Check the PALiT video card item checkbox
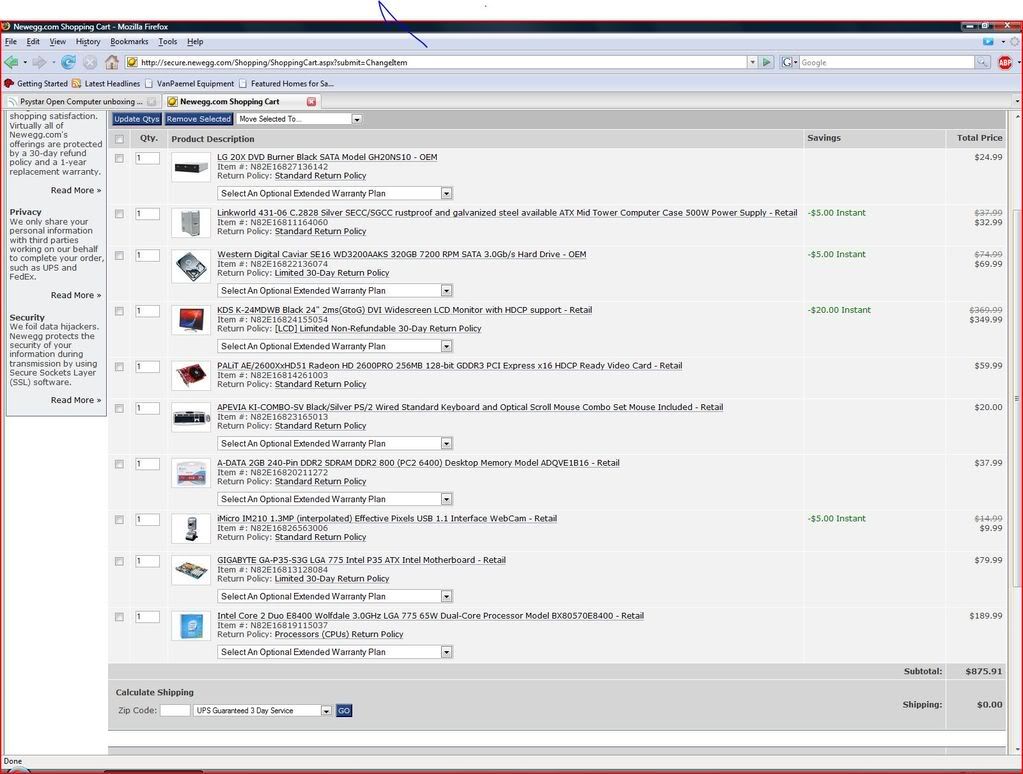 [x=119, y=366]
